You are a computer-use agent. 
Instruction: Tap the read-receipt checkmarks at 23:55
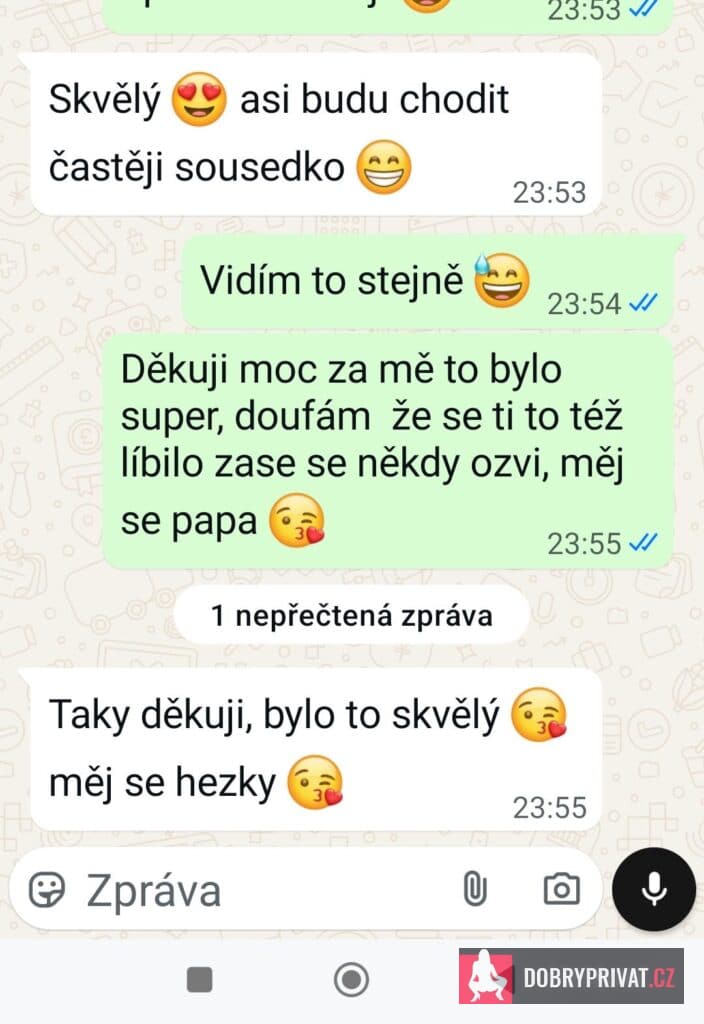643,542
